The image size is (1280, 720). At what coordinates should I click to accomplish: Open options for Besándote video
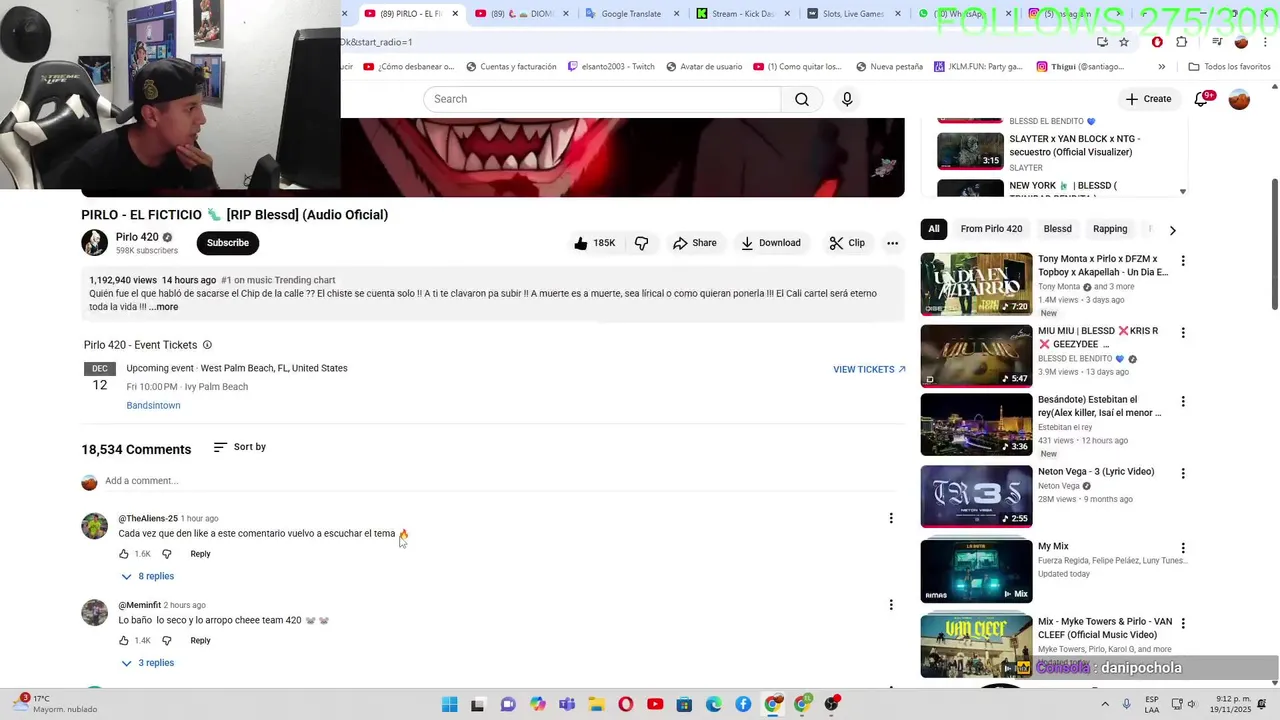pos(1183,401)
